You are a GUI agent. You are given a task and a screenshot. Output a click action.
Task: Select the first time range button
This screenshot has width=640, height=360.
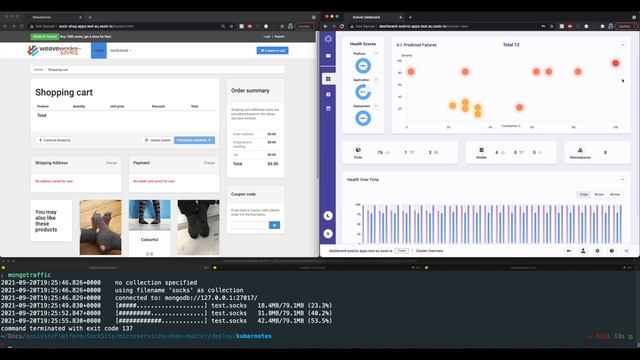pyautogui.click(x=584, y=194)
